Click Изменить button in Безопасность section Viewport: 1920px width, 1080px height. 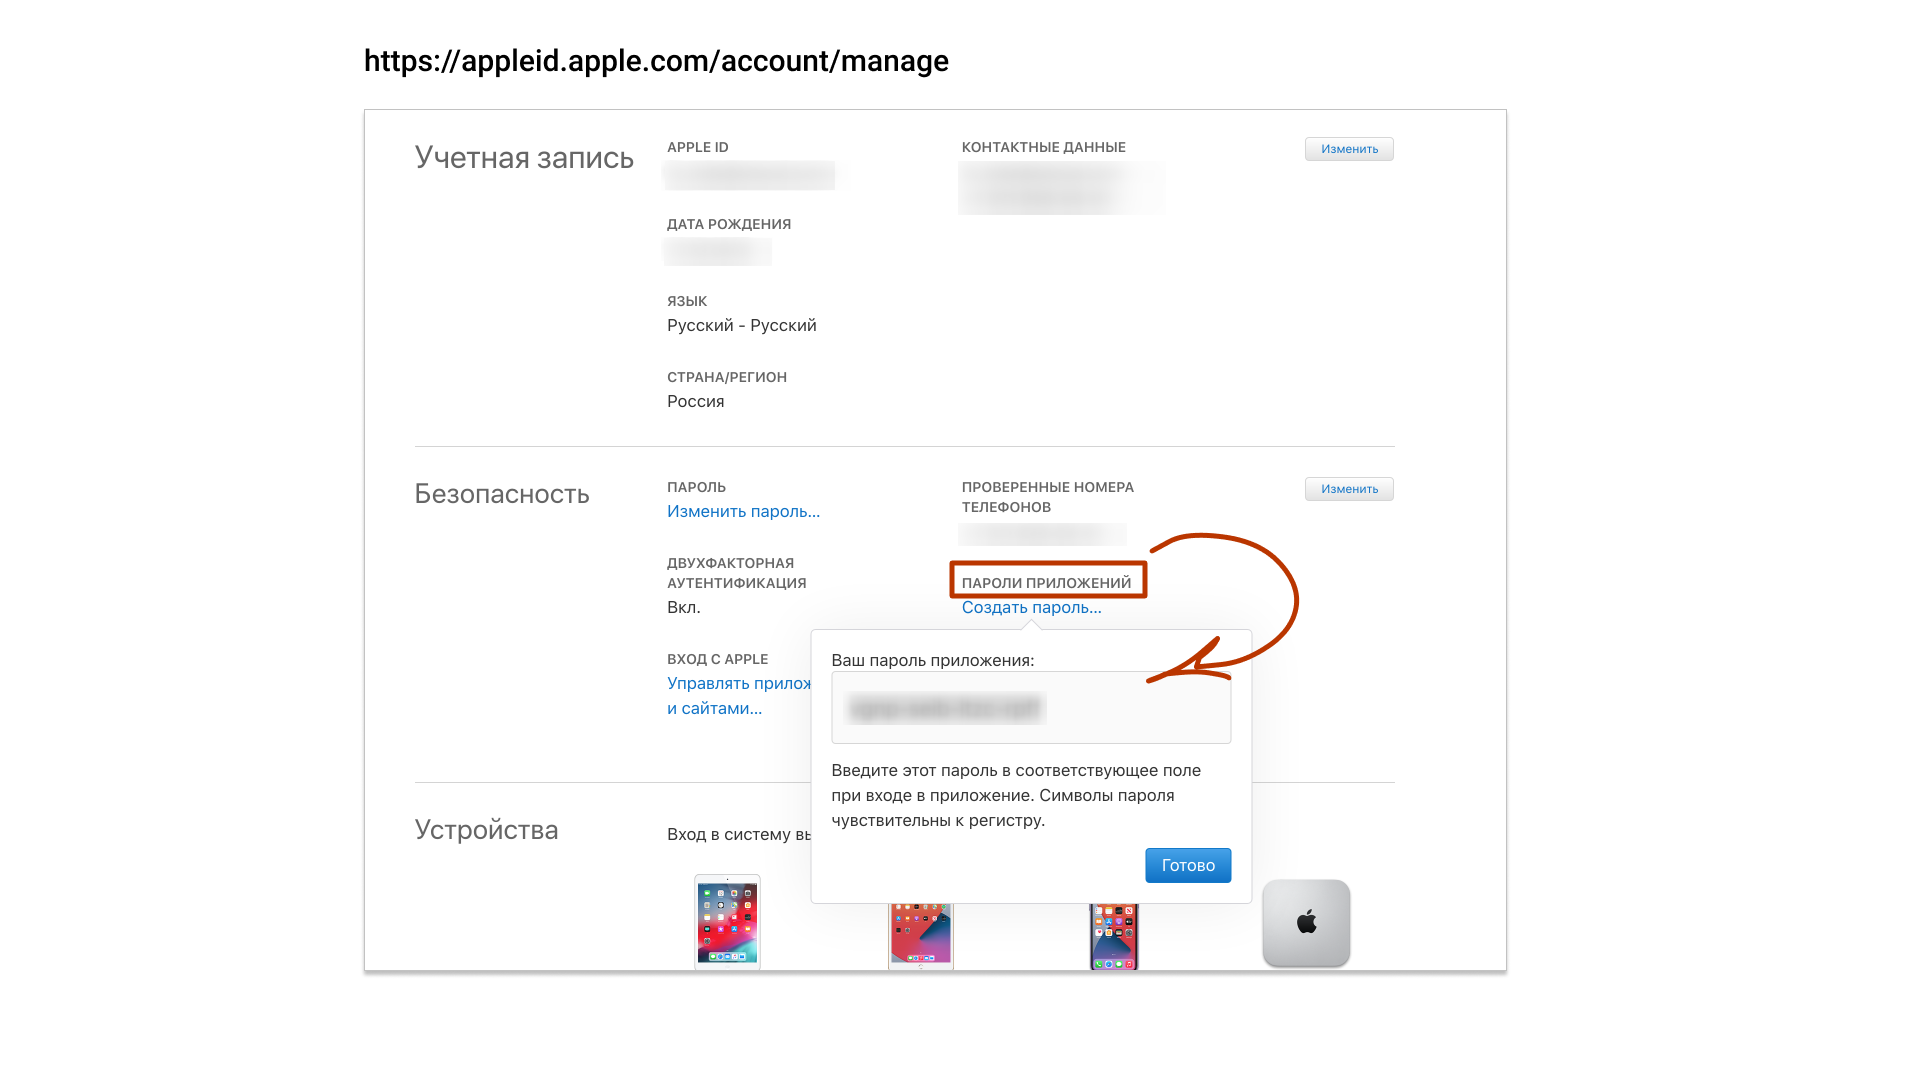pos(1349,489)
